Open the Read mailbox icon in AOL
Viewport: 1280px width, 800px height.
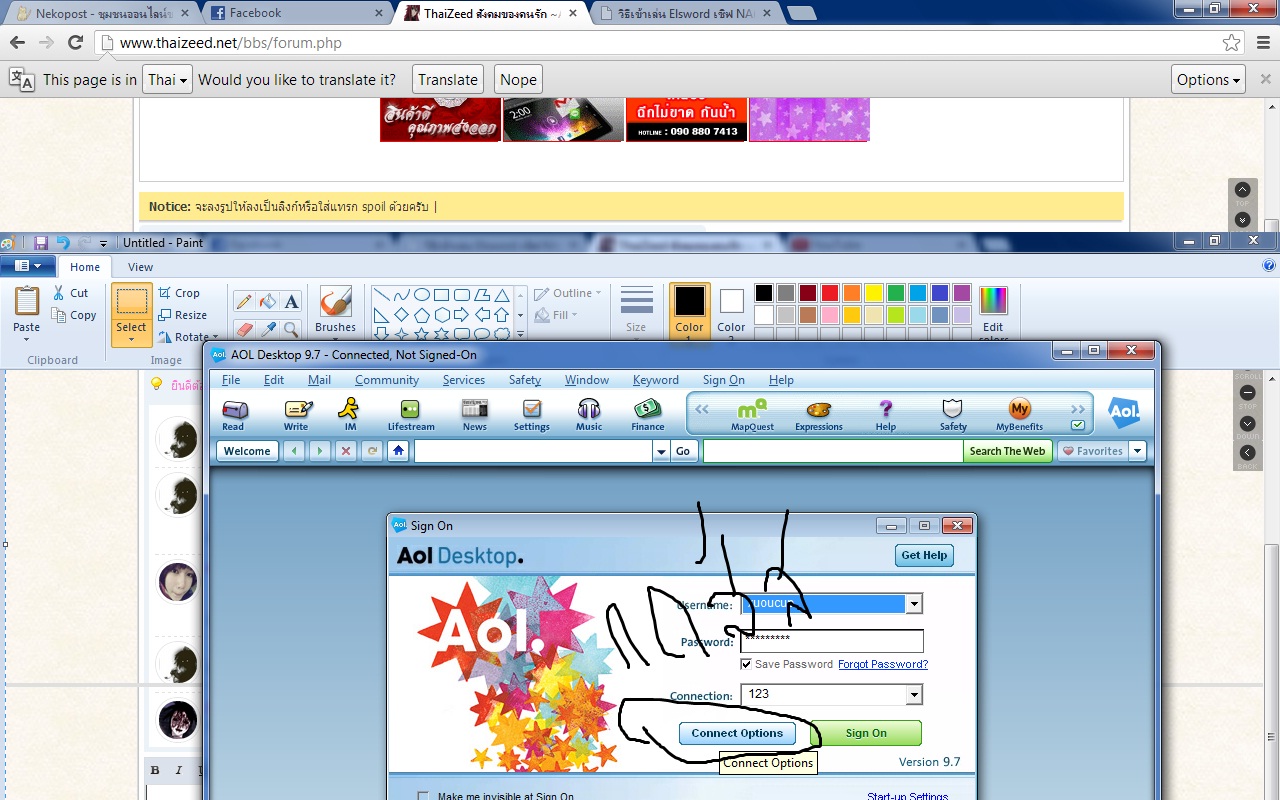(x=234, y=414)
